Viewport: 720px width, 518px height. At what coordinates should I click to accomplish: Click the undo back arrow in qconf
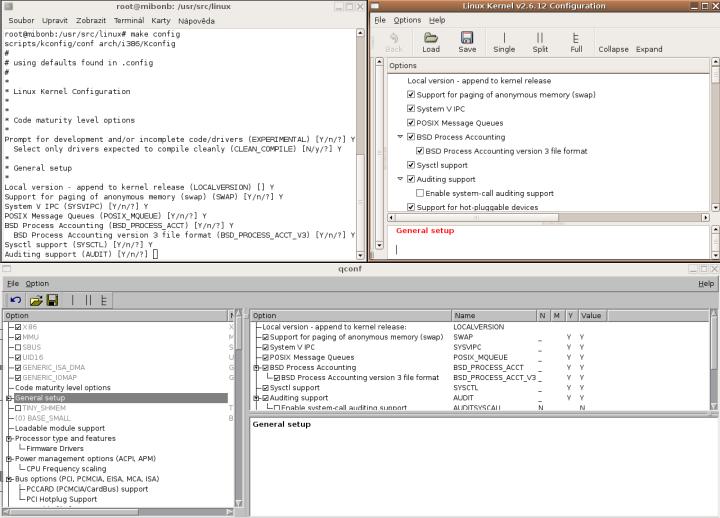pyautogui.click(x=16, y=300)
